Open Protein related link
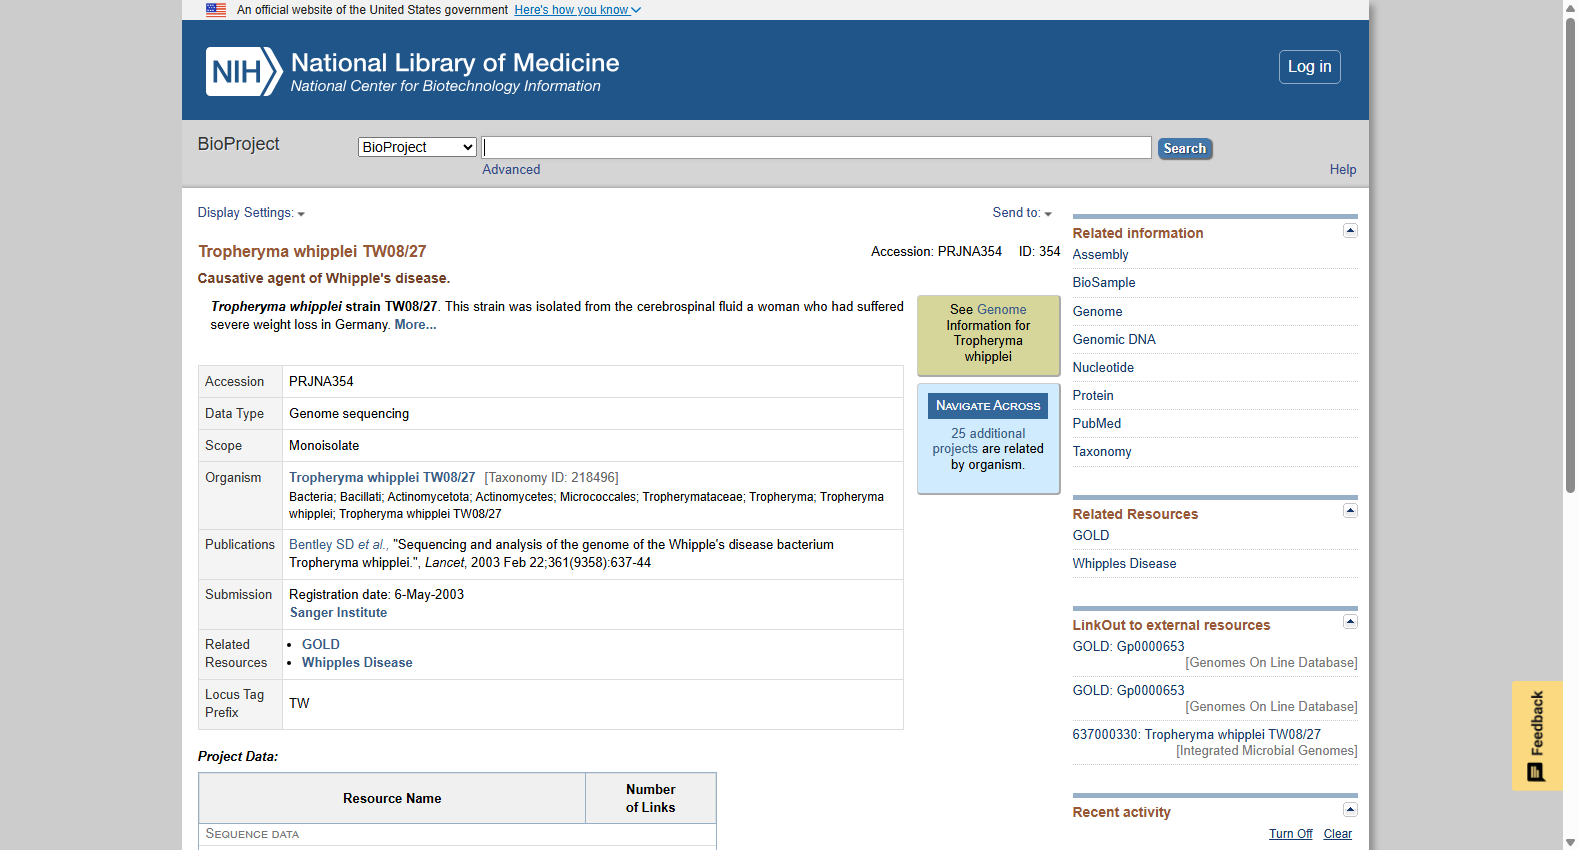Viewport: 1578px width, 850px height. 1093,396
